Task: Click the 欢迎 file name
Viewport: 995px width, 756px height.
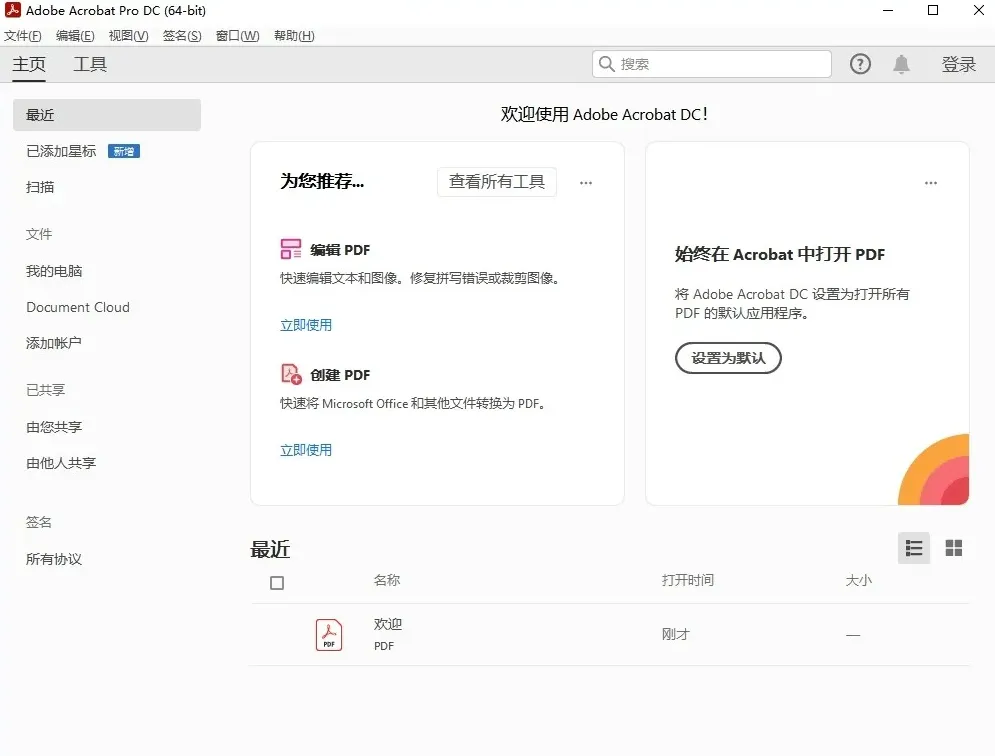Action: [388, 624]
